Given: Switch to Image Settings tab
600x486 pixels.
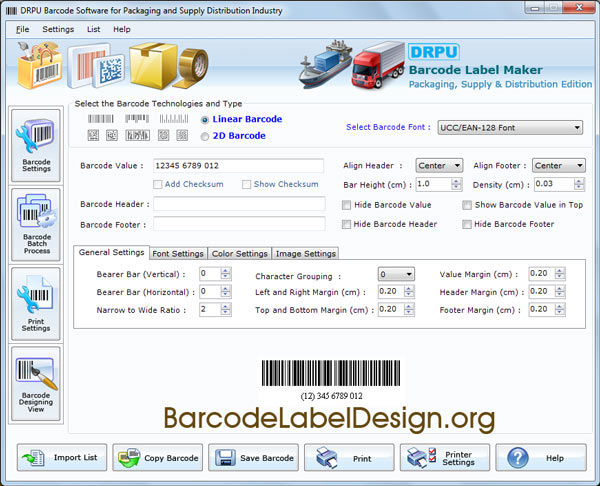Looking at the screenshot, I should point(305,254).
